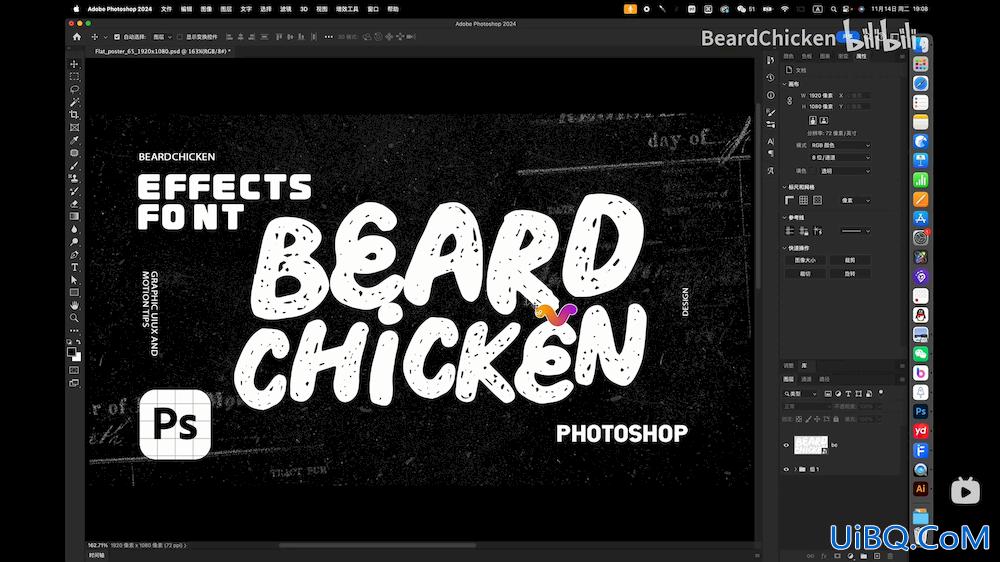Select the Horizontal Type tool
The width and height of the screenshot is (1000, 562).
click(75, 267)
